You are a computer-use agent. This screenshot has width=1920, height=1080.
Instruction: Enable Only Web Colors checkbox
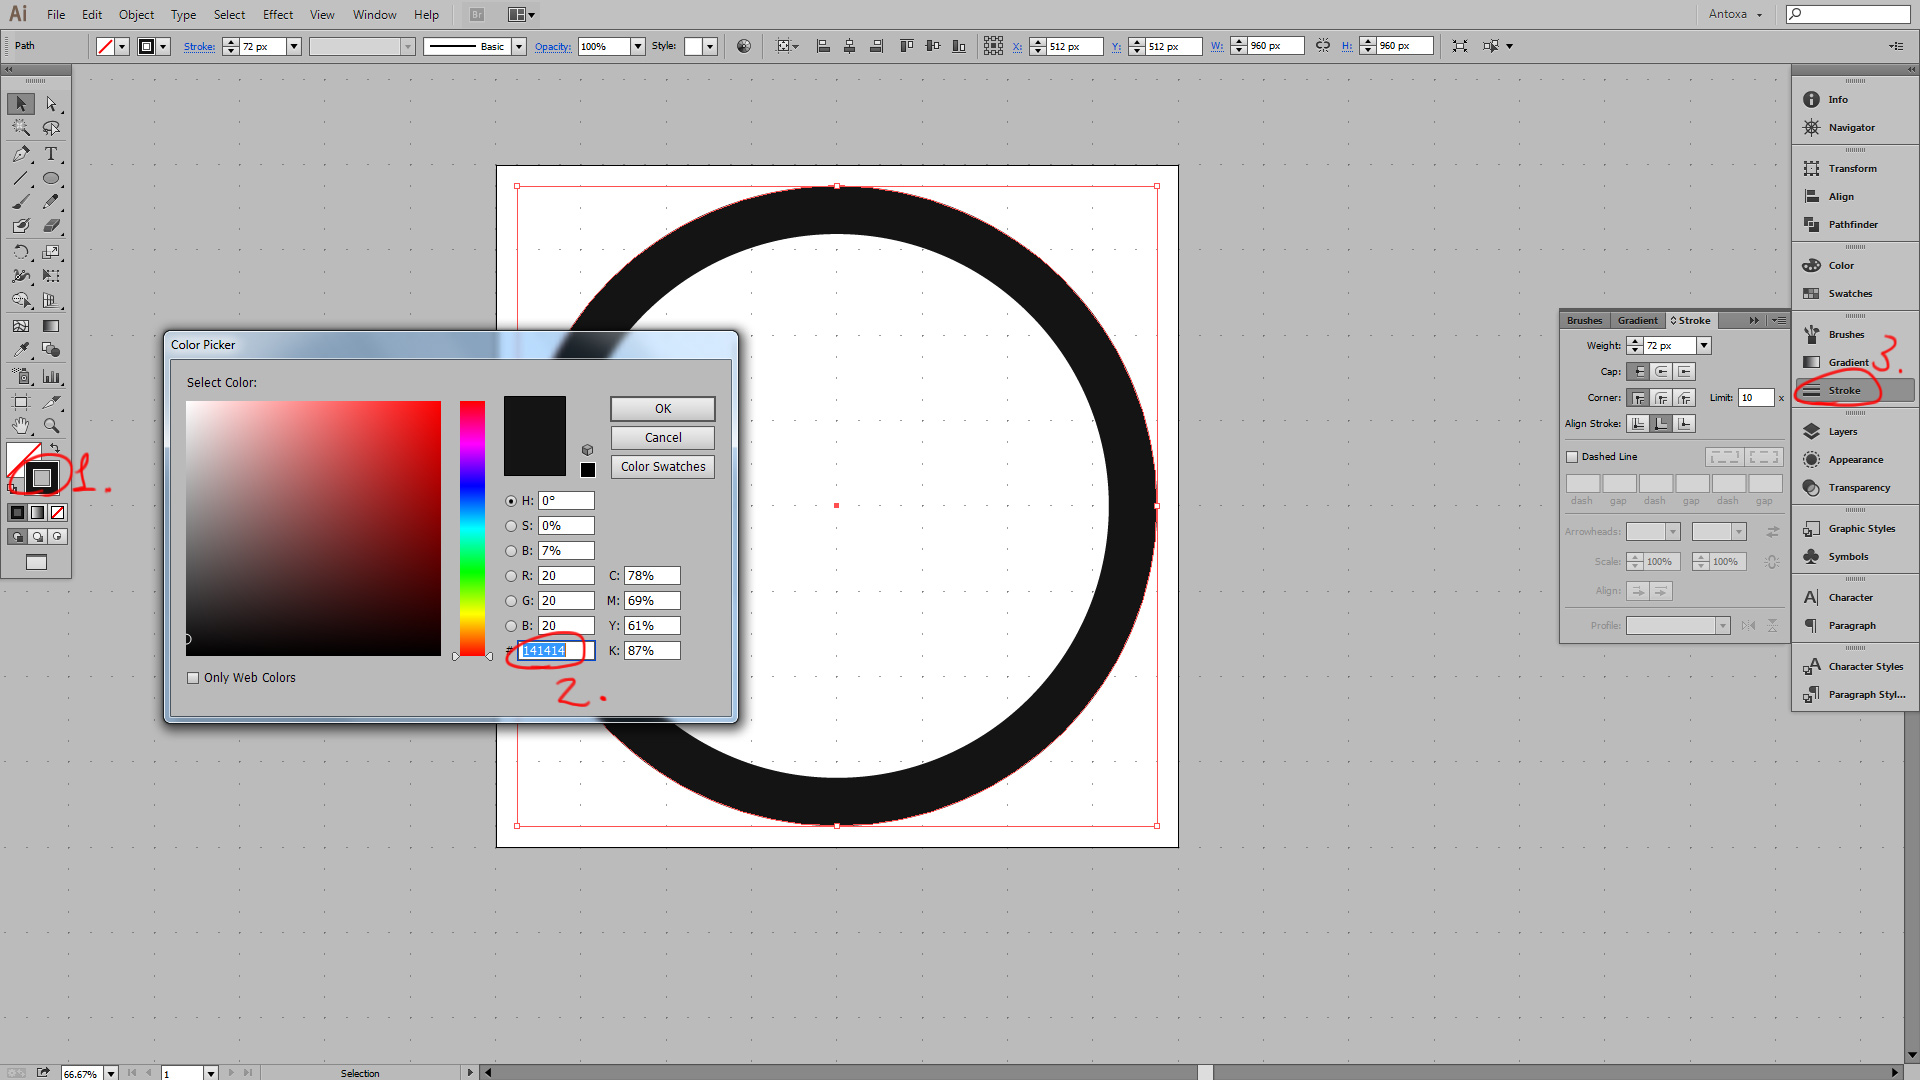pyautogui.click(x=193, y=678)
